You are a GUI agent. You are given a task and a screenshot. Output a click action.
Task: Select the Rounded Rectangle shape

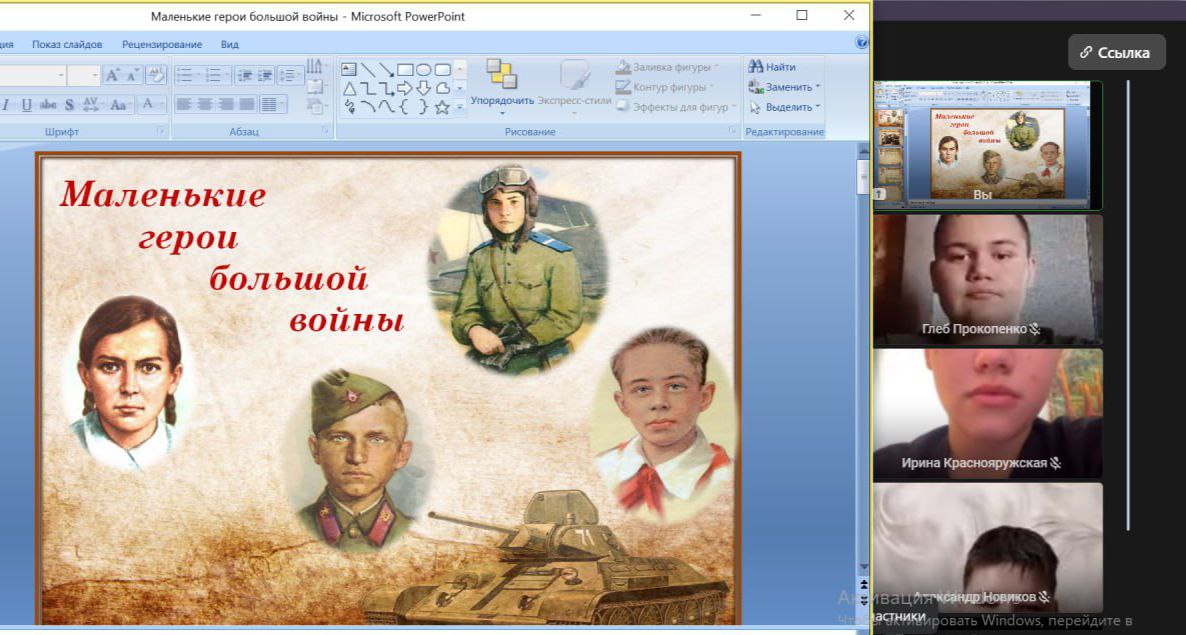(442, 70)
